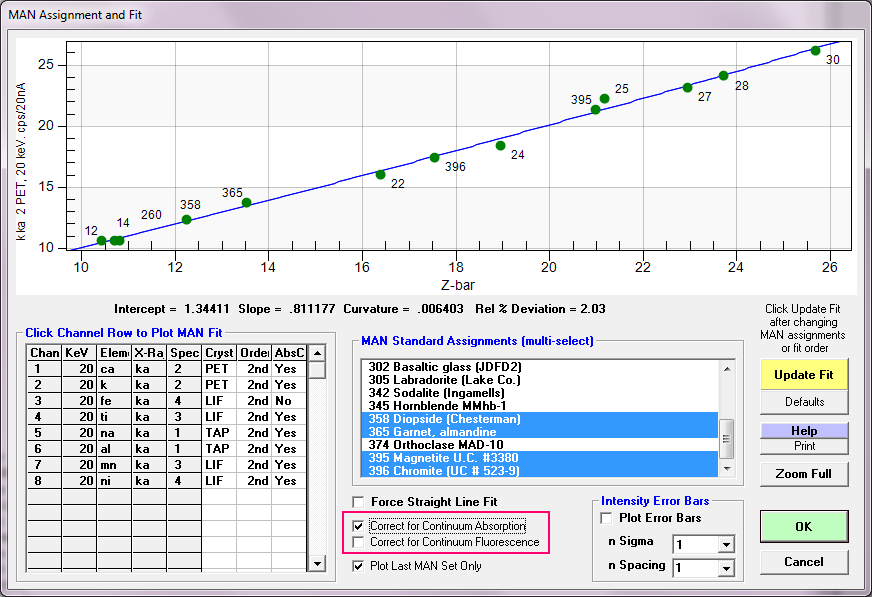
Task: Click the Print button
Action: point(804,445)
